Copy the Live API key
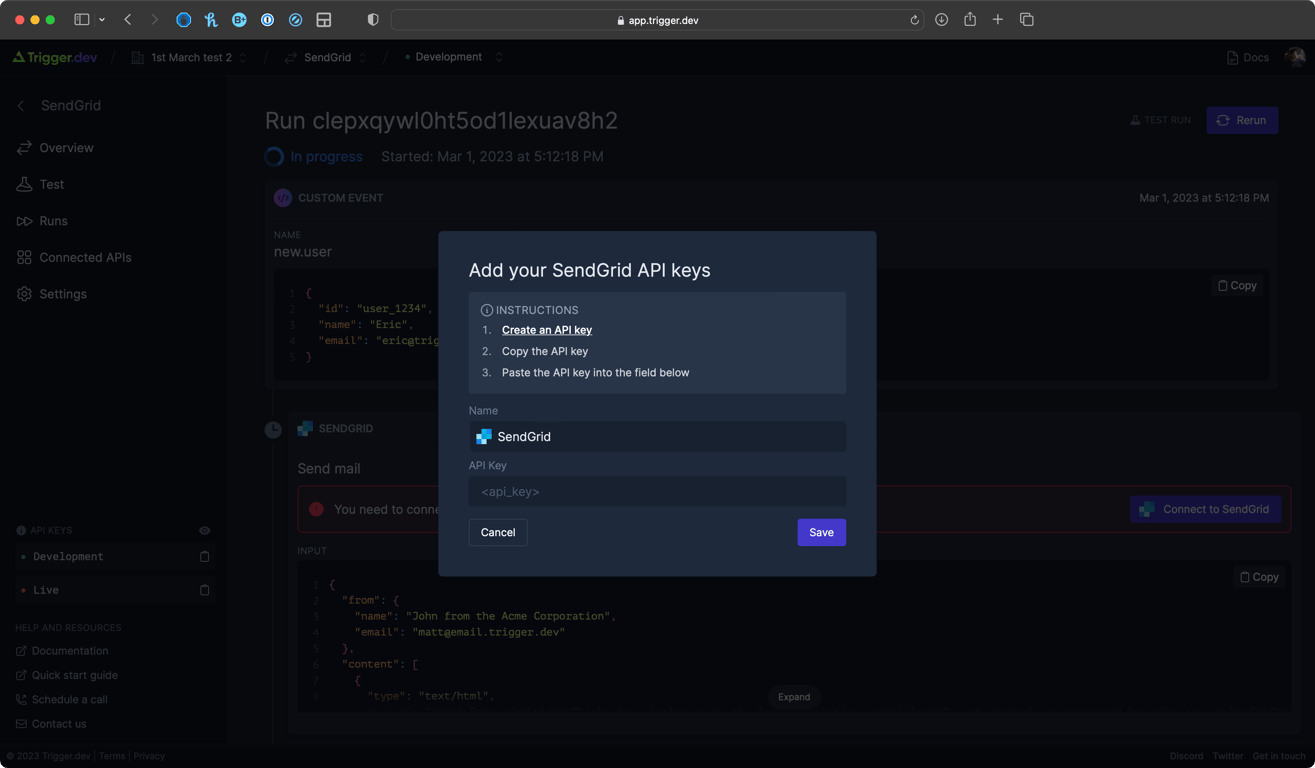 (x=204, y=590)
